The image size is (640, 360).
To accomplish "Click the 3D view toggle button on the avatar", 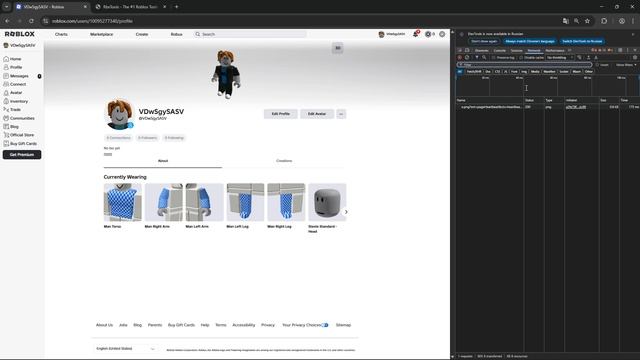I will (338, 48).
